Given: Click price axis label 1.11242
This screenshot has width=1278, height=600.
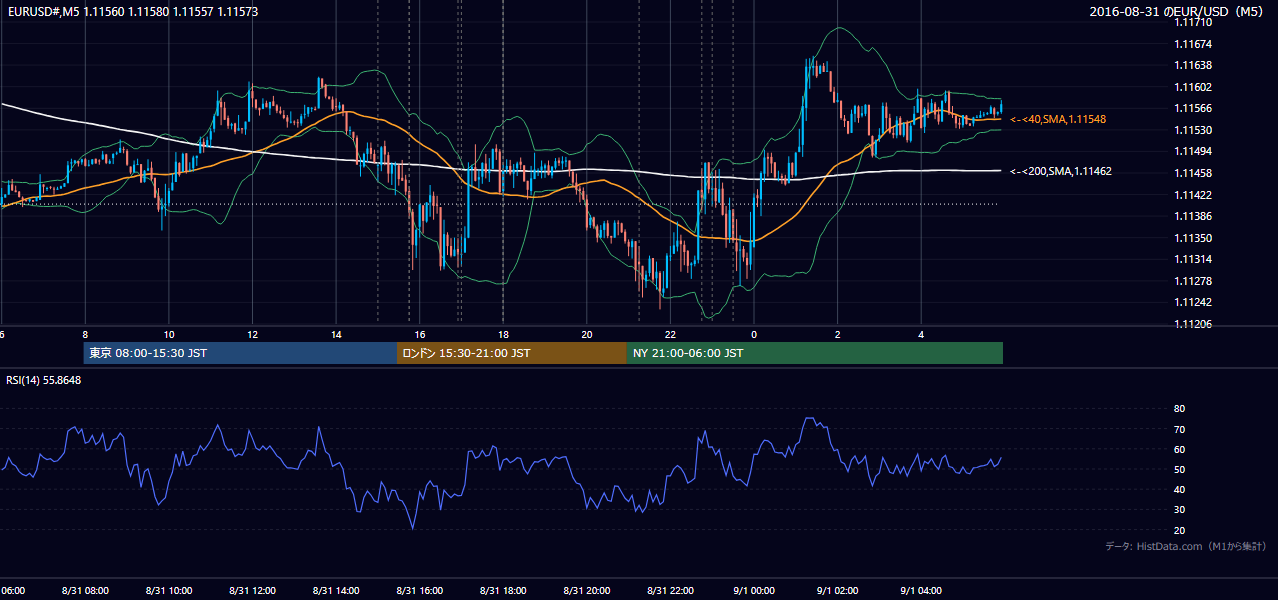Looking at the screenshot, I should [x=1192, y=302].
